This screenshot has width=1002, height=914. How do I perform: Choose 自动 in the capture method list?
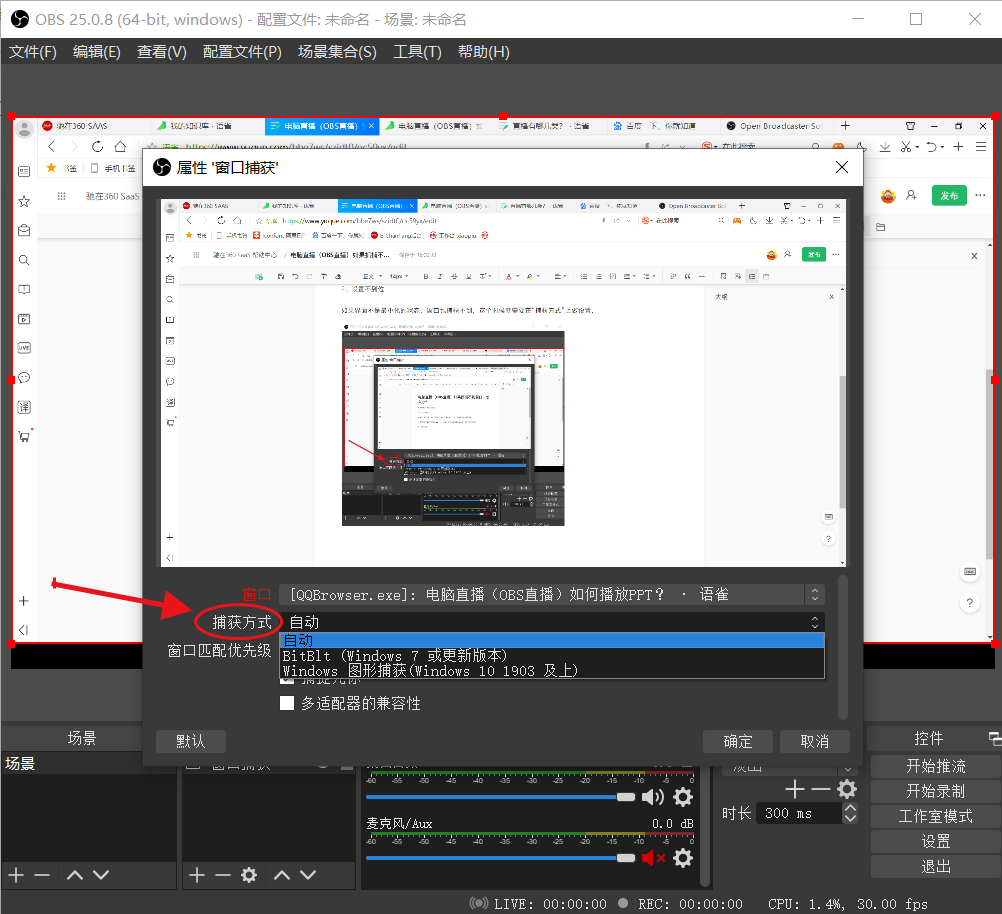tap(552, 640)
